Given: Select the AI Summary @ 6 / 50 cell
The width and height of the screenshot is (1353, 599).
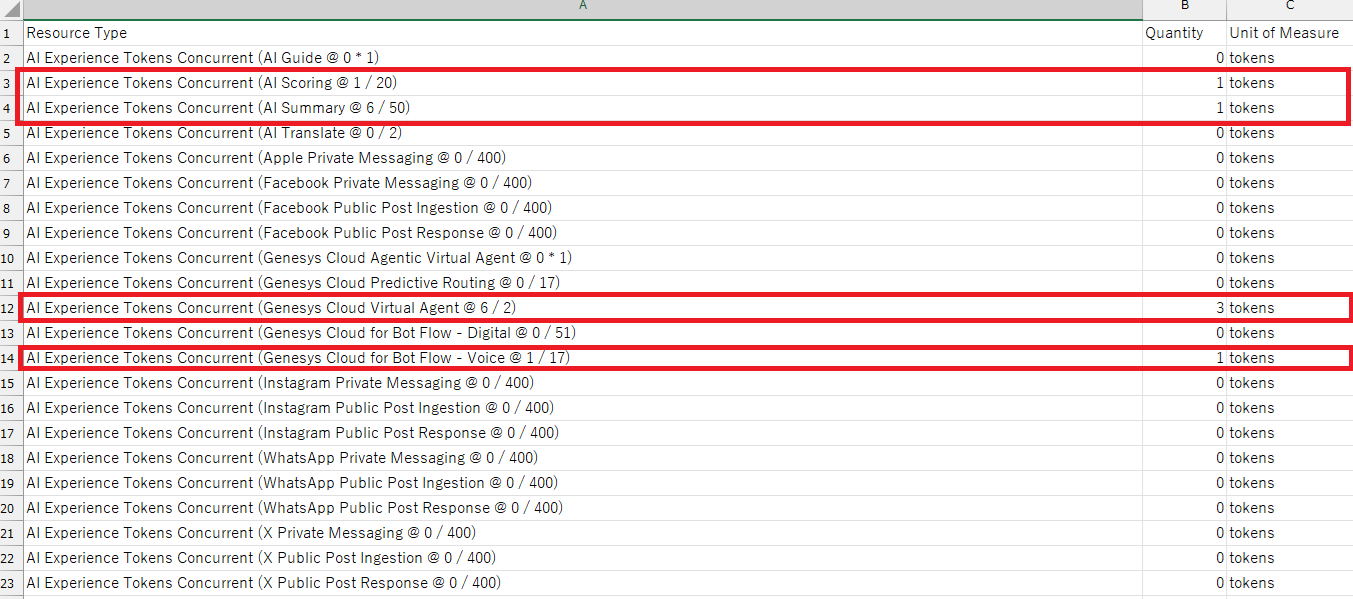Looking at the screenshot, I should coord(218,108).
